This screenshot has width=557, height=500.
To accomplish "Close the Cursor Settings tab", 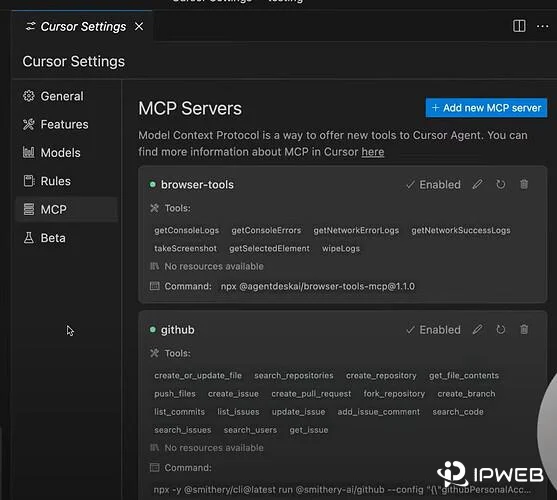I will 139,27.
